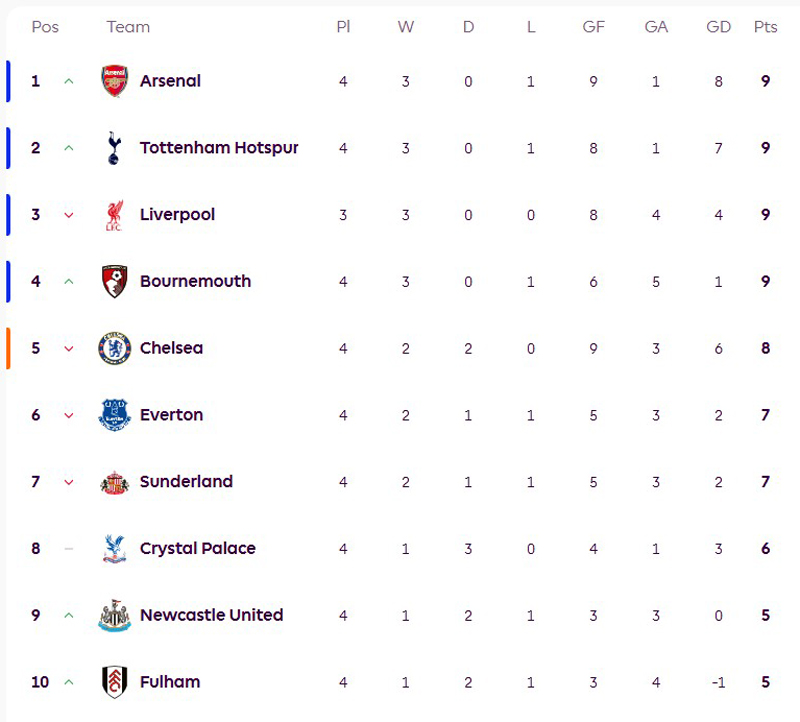This screenshot has width=800, height=722.
Task: Click the orange qualification bar beside Chelsea
Action: click(8, 348)
